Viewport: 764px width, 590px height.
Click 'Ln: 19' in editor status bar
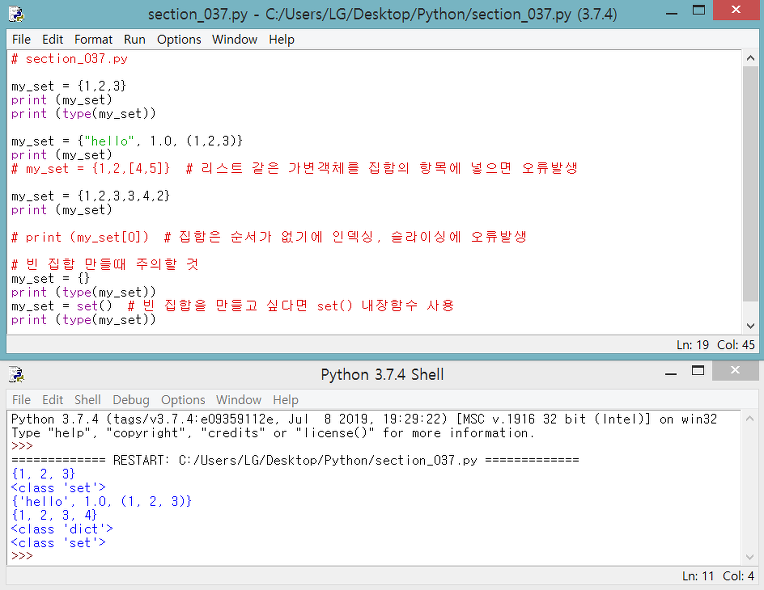pyautogui.click(x=692, y=344)
